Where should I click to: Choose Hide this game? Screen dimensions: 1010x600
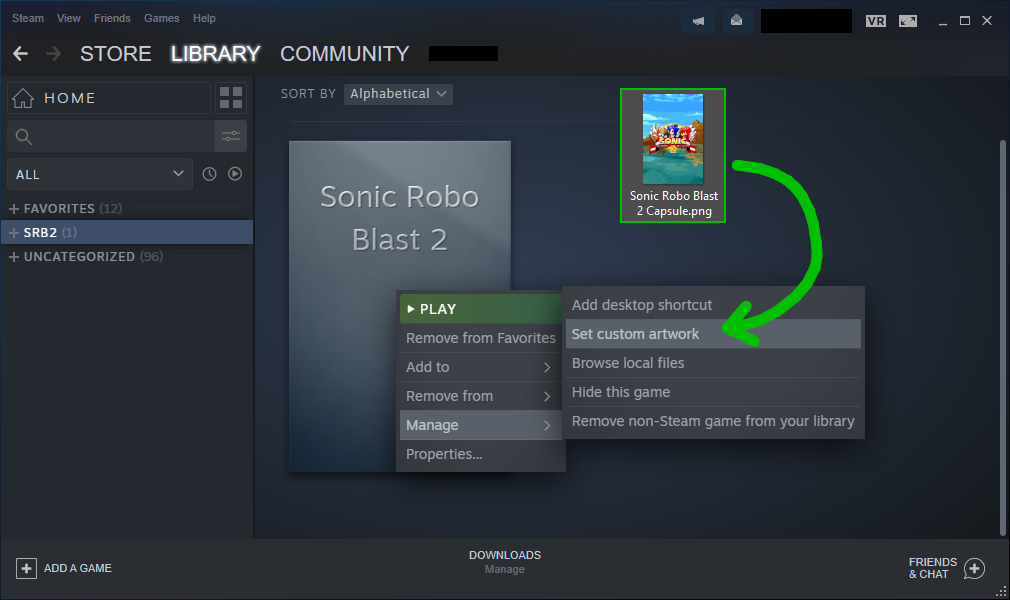(713, 392)
